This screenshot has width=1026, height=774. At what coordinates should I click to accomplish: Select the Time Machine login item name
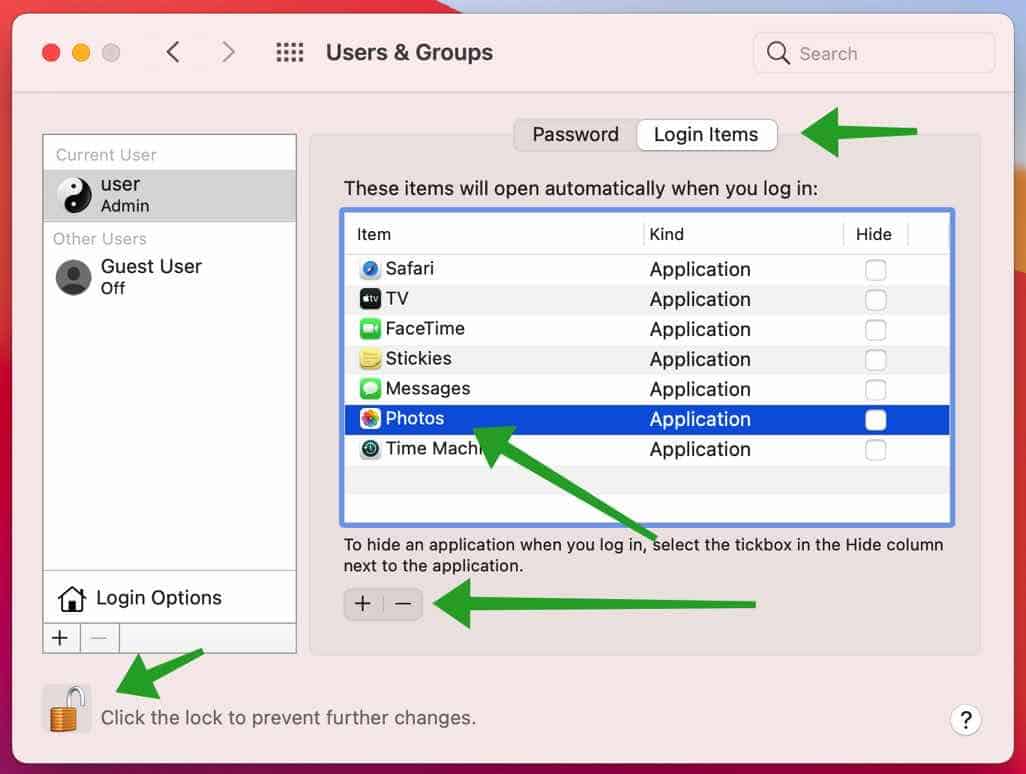click(x=433, y=449)
